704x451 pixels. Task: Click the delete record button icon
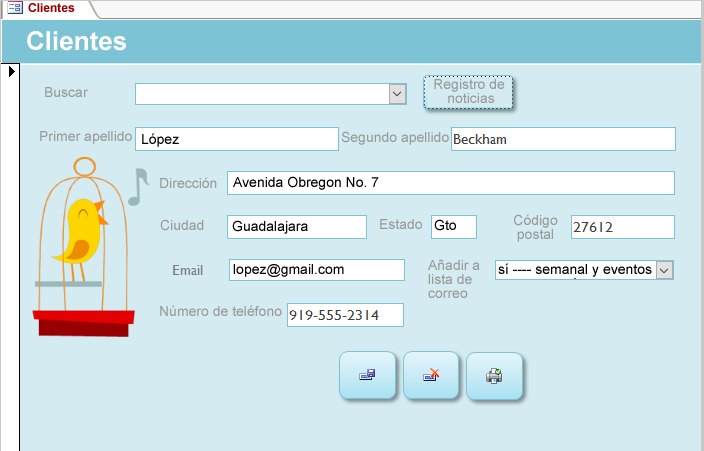click(x=431, y=375)
